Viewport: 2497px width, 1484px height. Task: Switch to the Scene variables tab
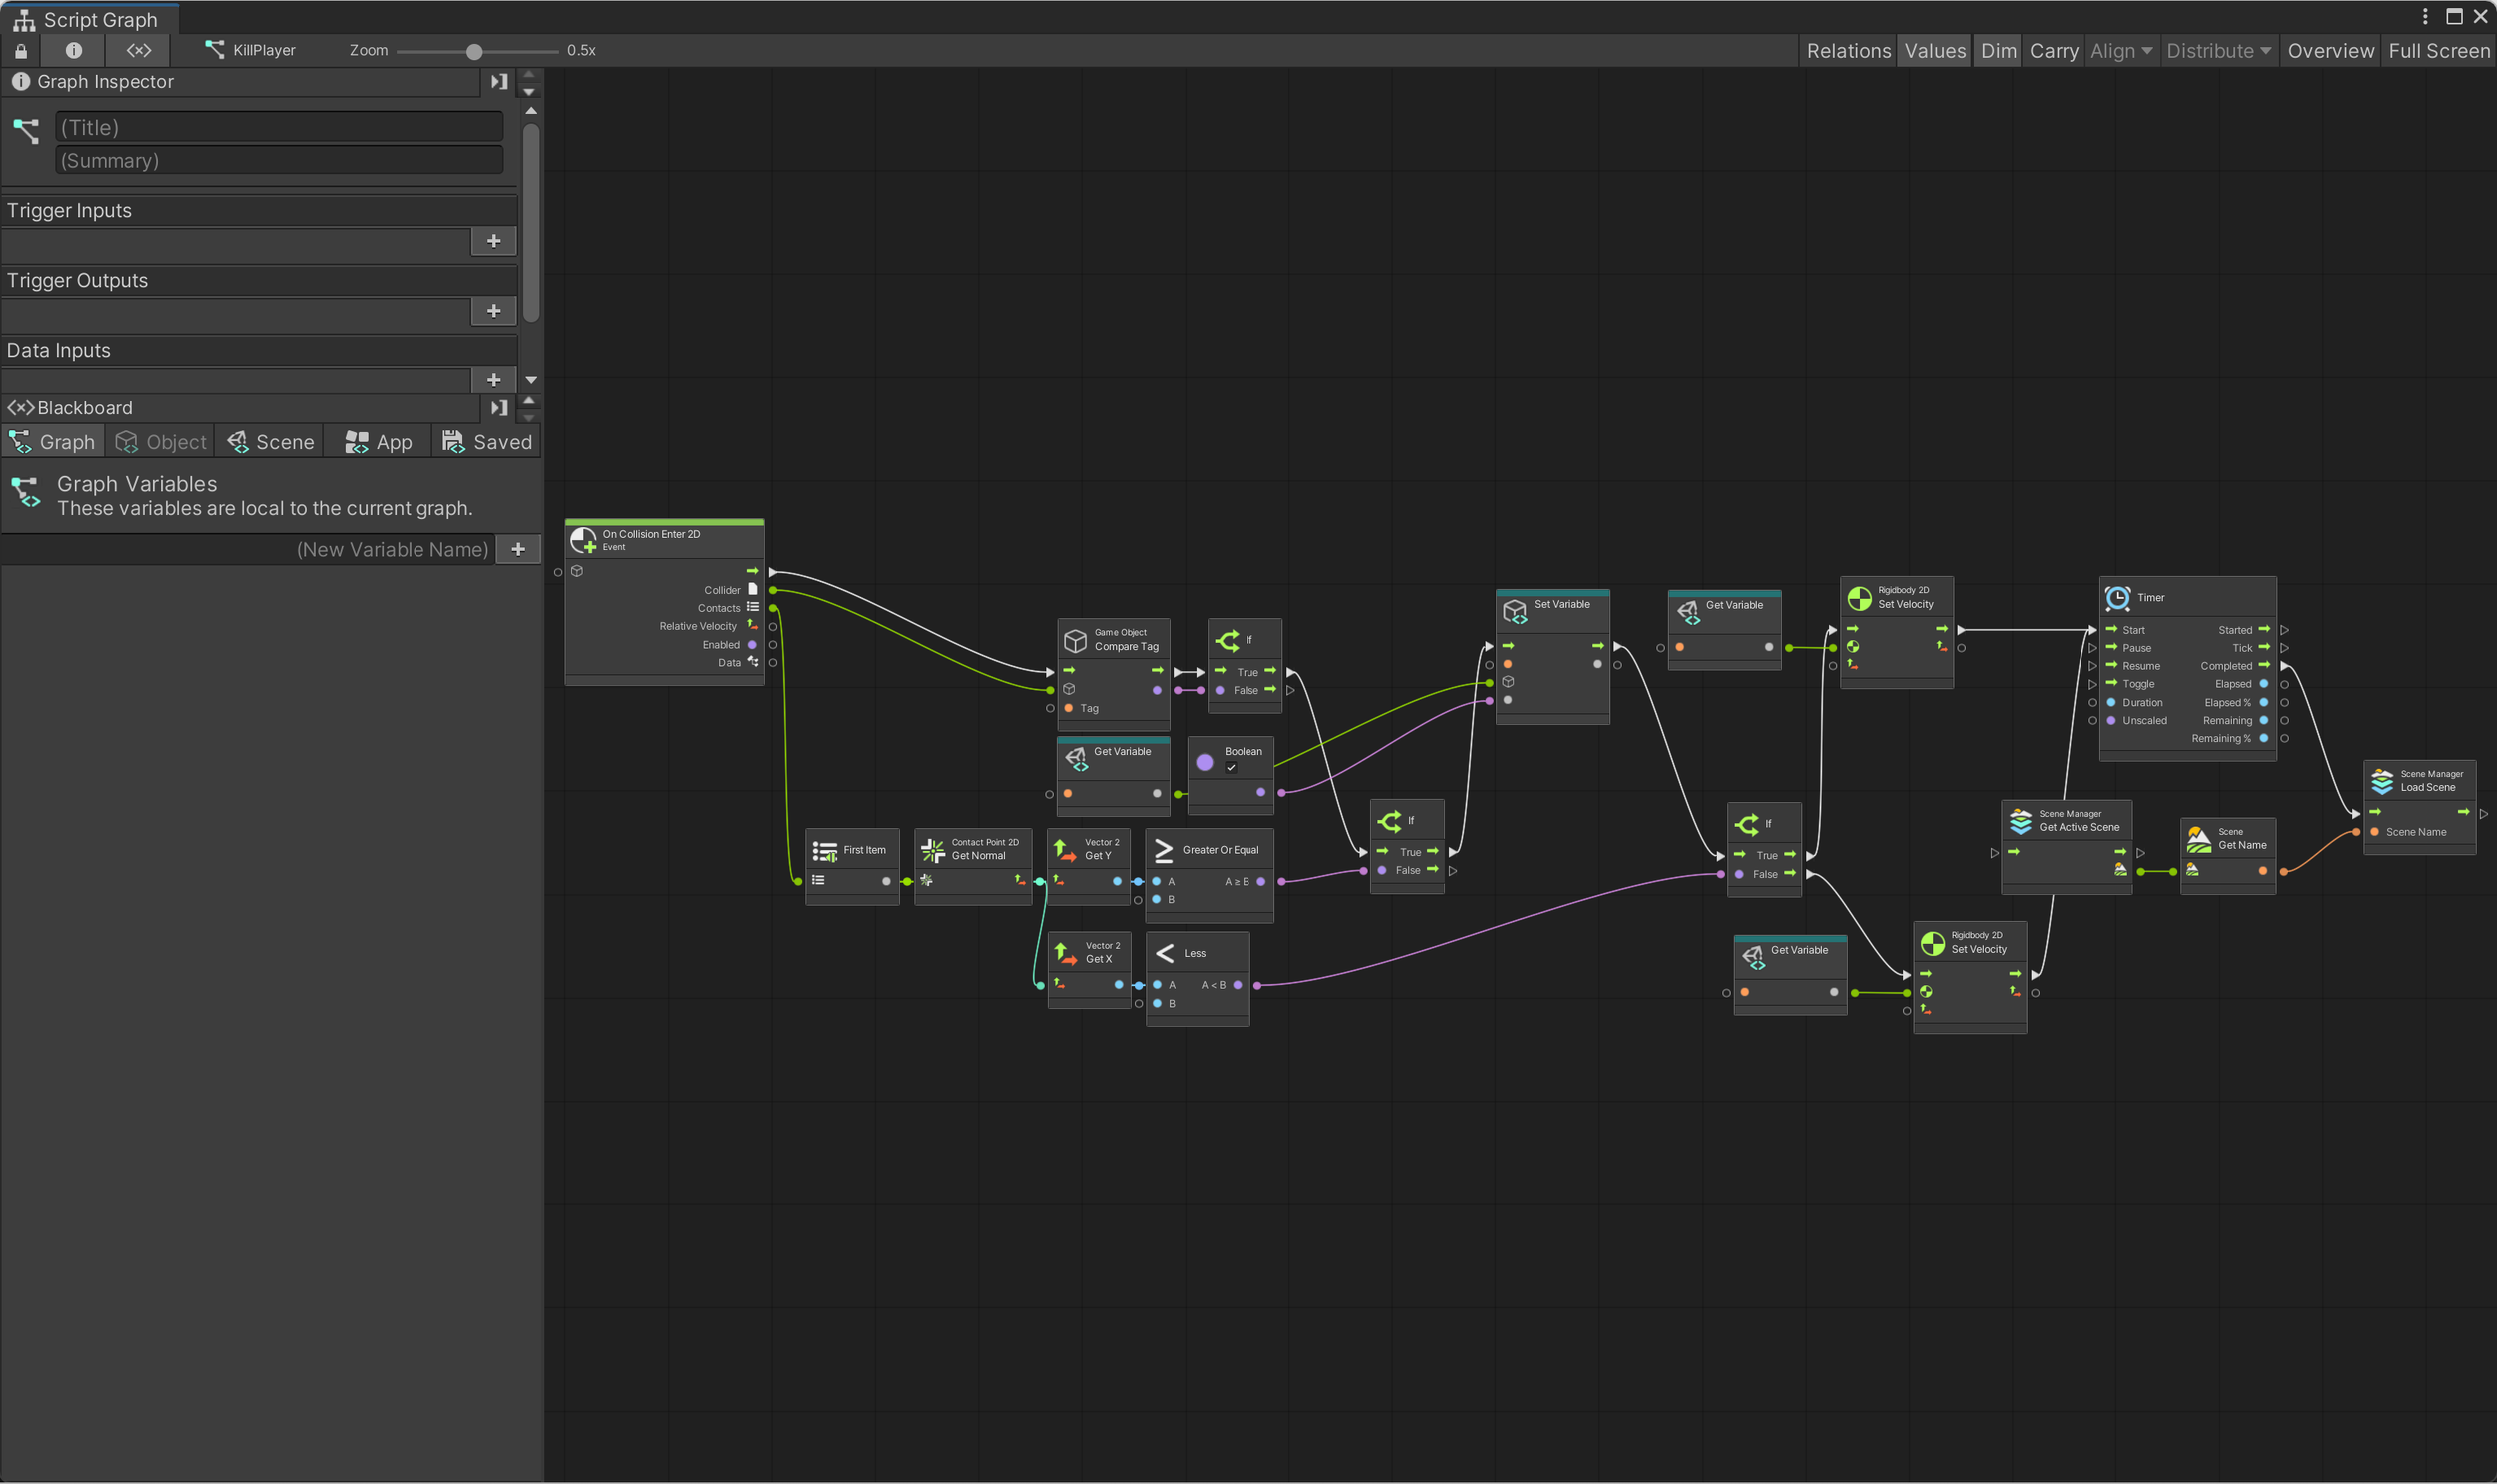point(270,442)
